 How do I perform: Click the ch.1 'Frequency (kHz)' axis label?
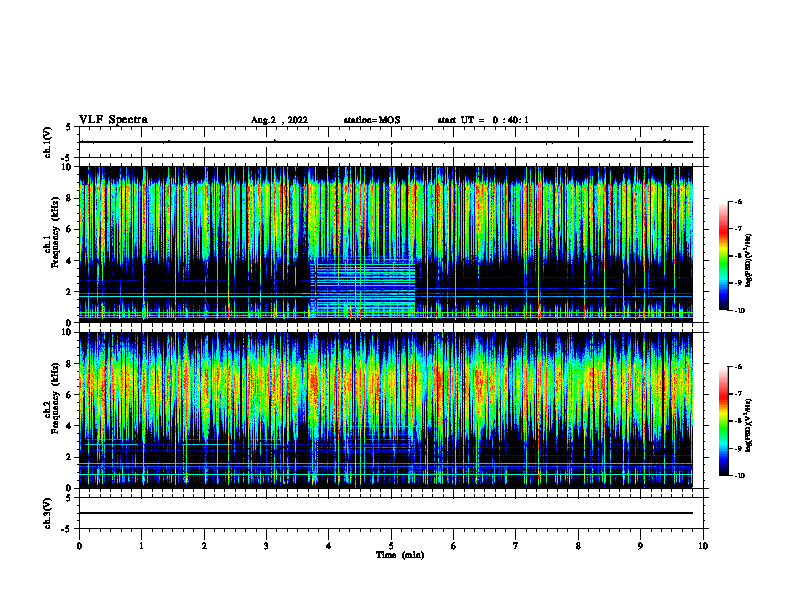[56, 232]
